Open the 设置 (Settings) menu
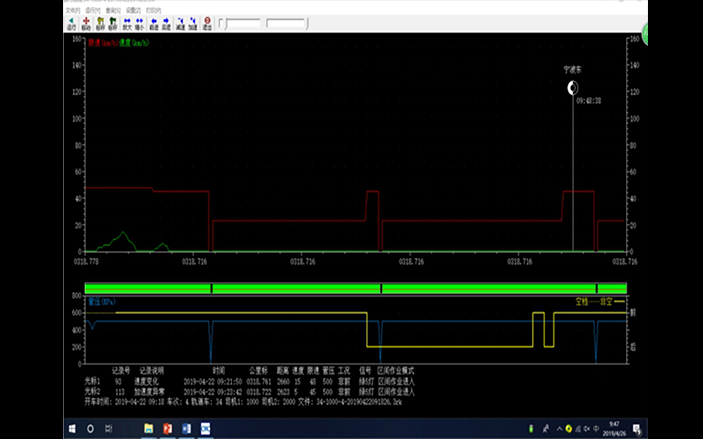Viewport: 703px width, 439px height. coord(131,10)
